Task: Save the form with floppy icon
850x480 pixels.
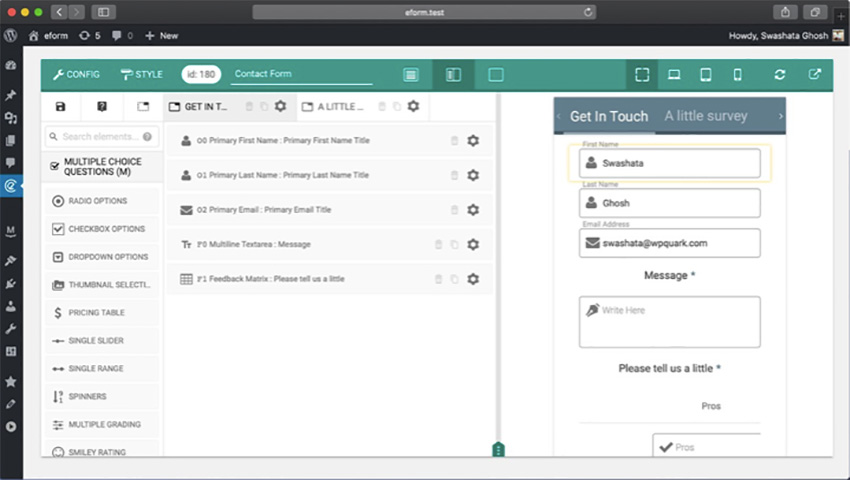Action: 60,106
